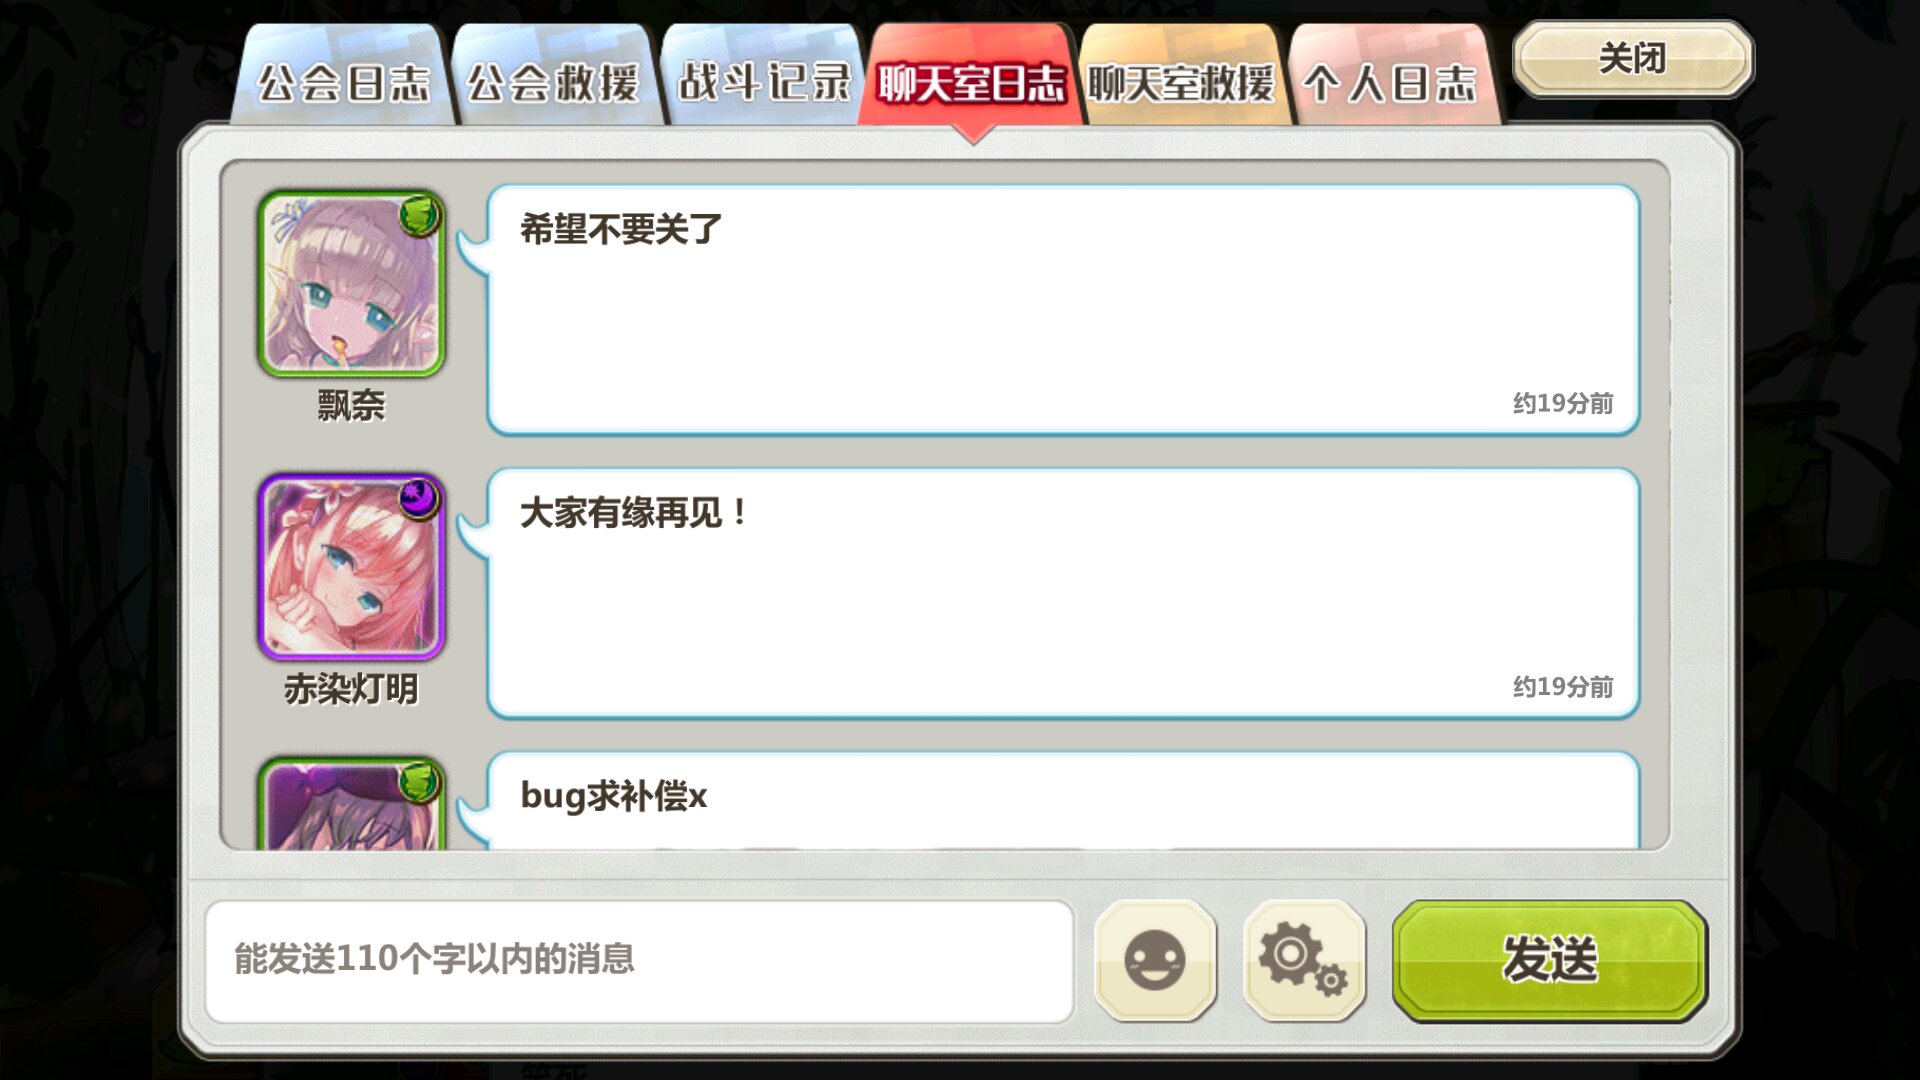The height and width of the screenshot is (1080, 1920).
Task: Tap 飘奈's elf avatar portrait
Action: pyautogui.click(x=351, y=284)
